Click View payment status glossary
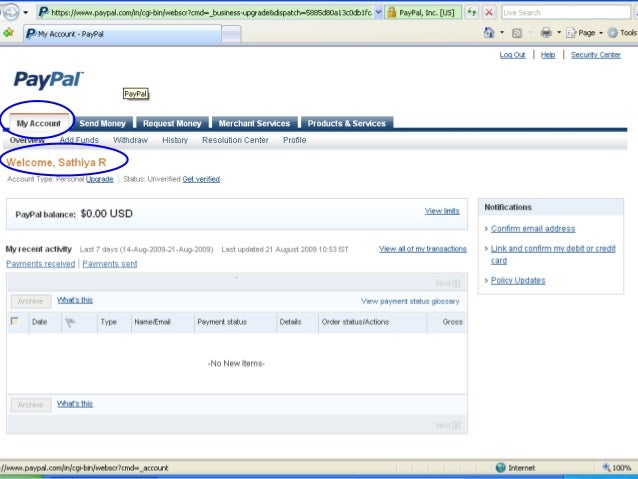 pyautogui.click(x=410, y=301)
